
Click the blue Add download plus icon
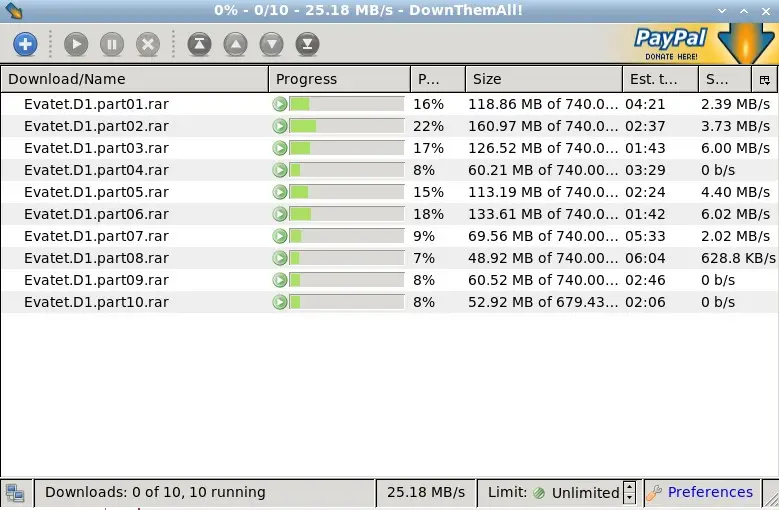coord(25,44)
